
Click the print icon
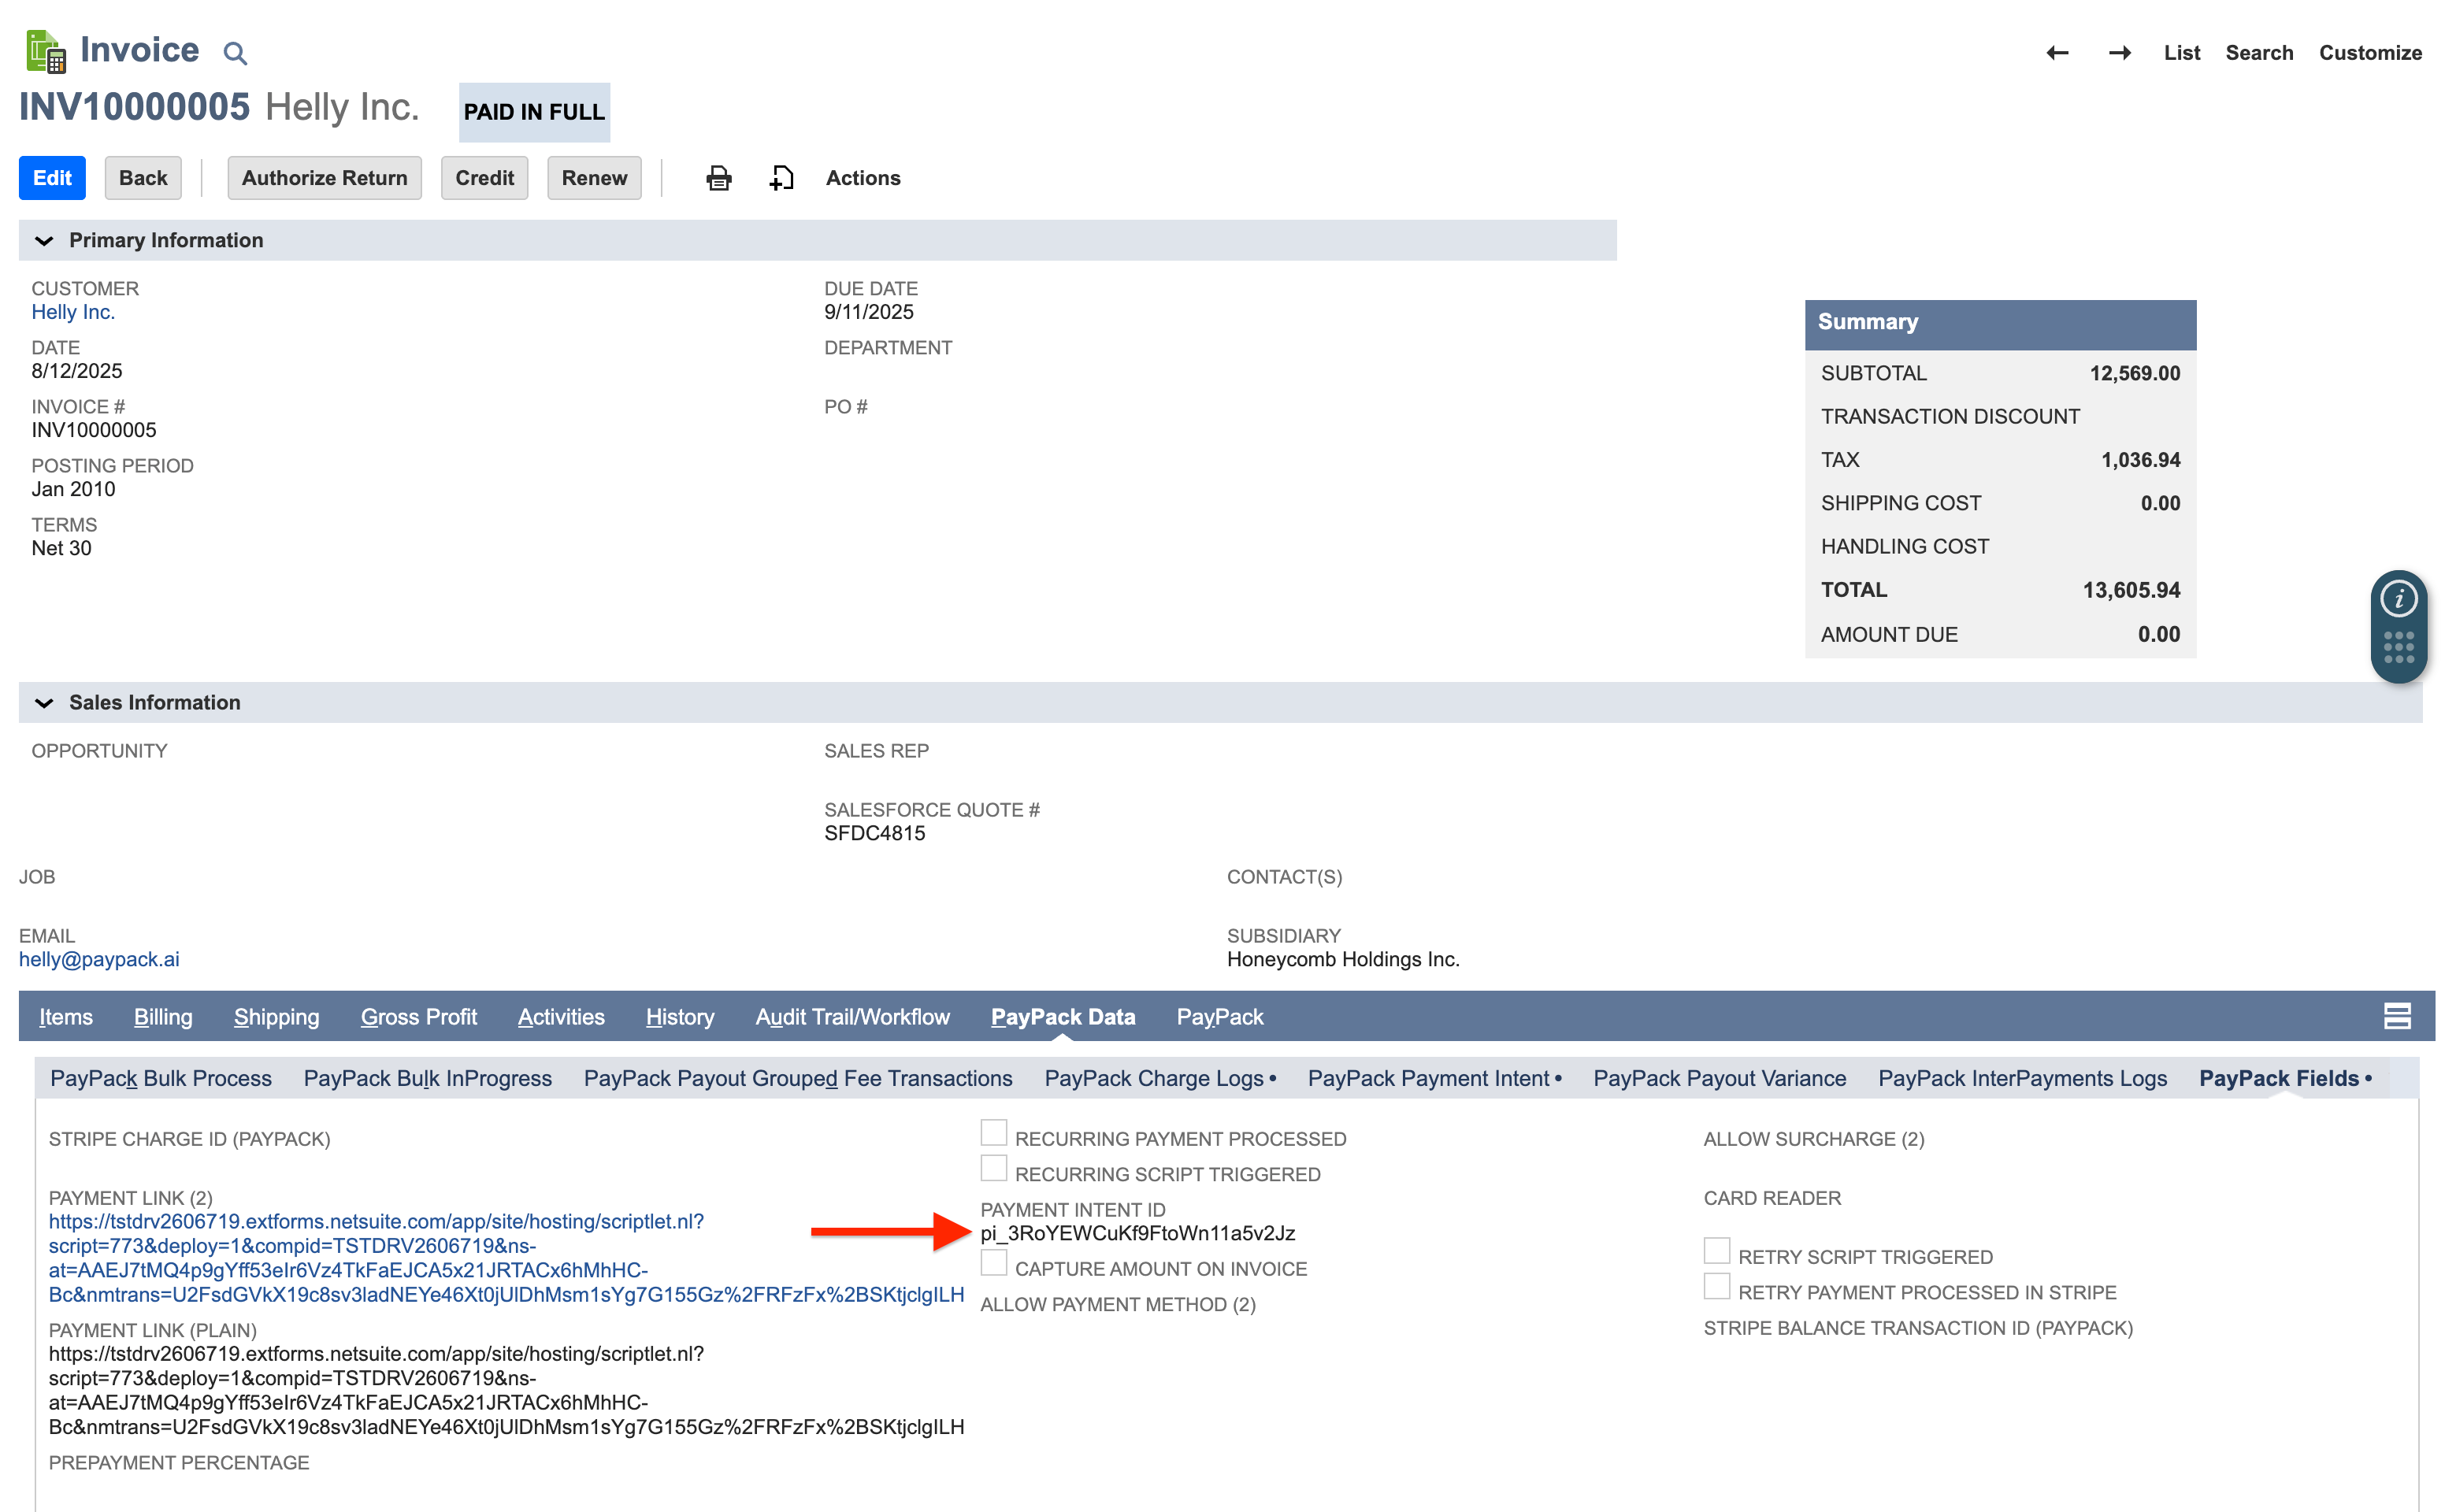(719, 177)
